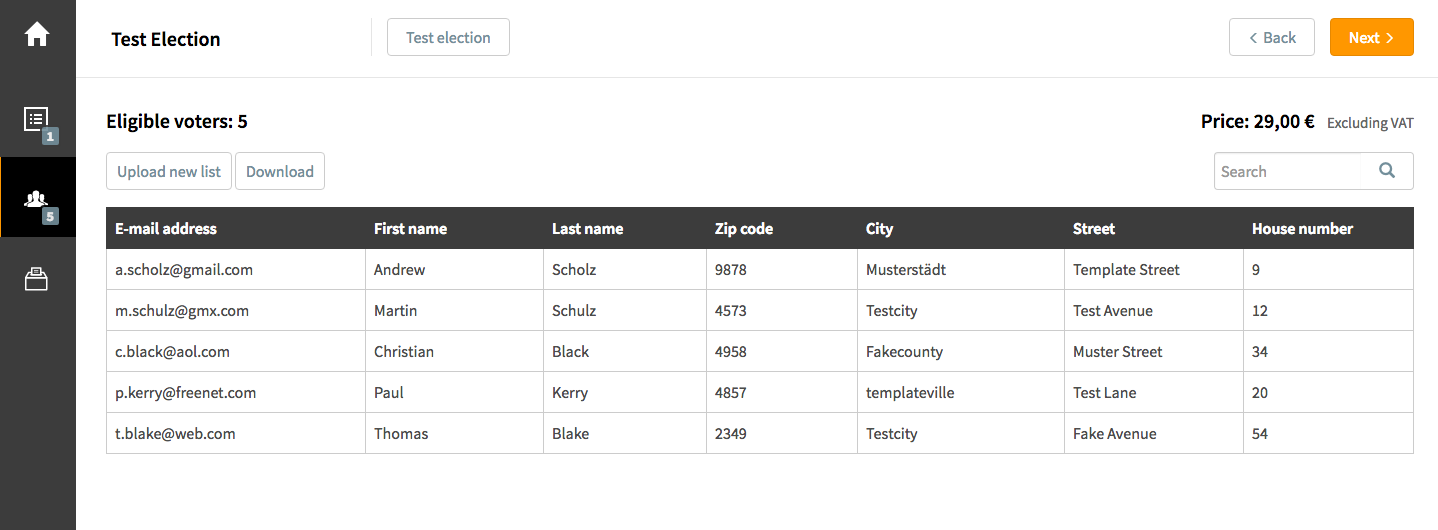Click the home icon in sidebar
This screenshot has height=530, width=1438.
click(37, 35)
